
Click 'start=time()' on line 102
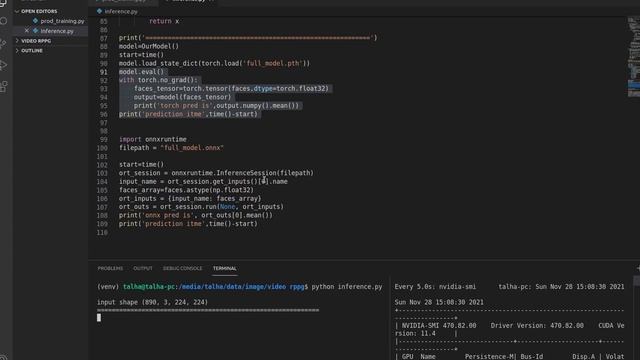141,164
